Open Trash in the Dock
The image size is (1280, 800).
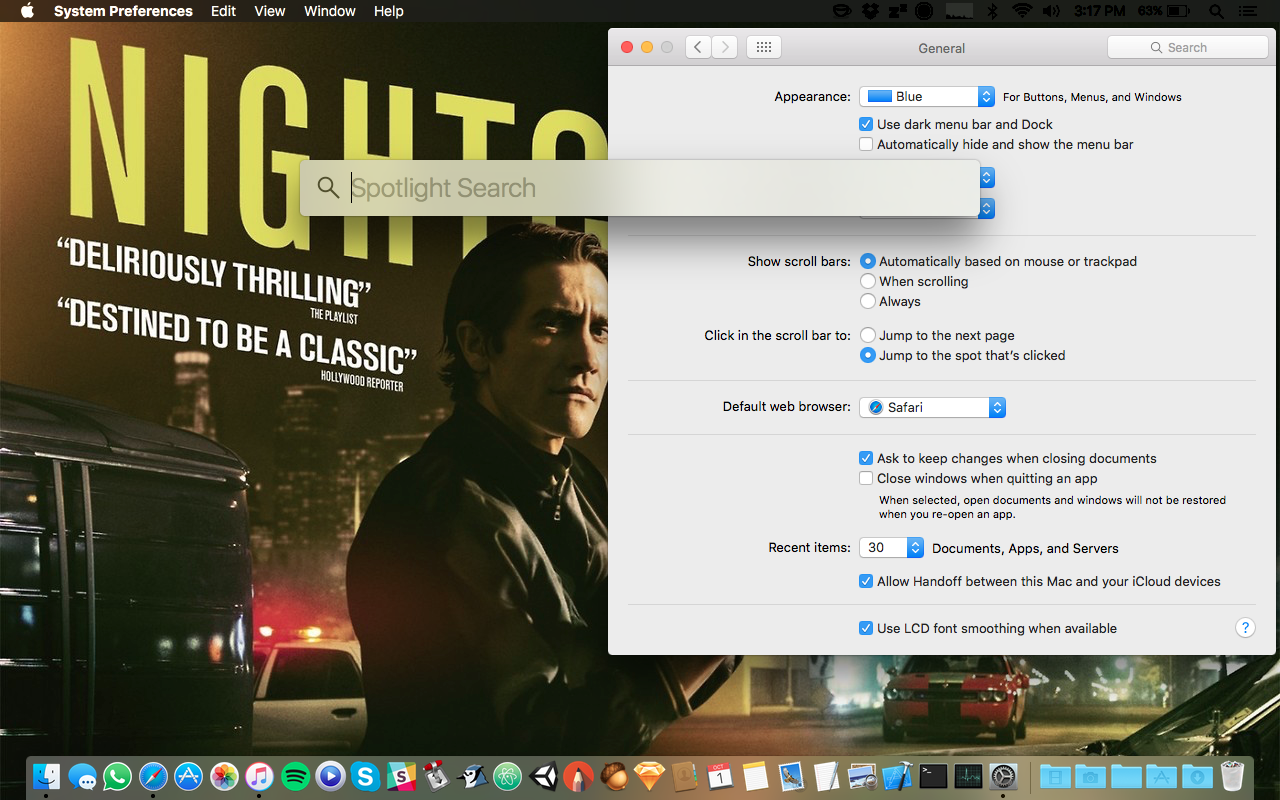pos(1232,776)
